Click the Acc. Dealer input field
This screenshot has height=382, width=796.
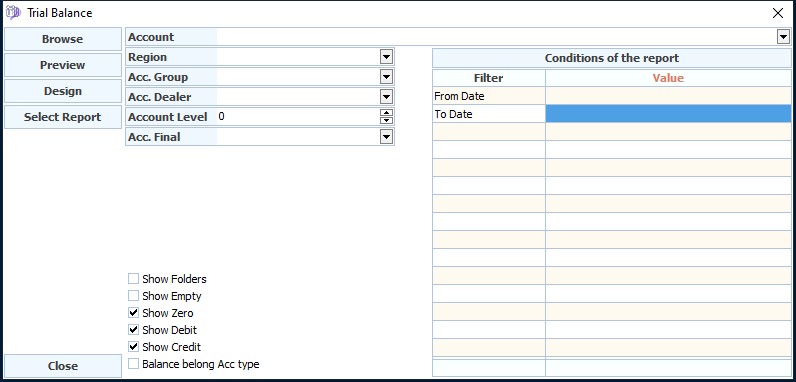(298, 97)
